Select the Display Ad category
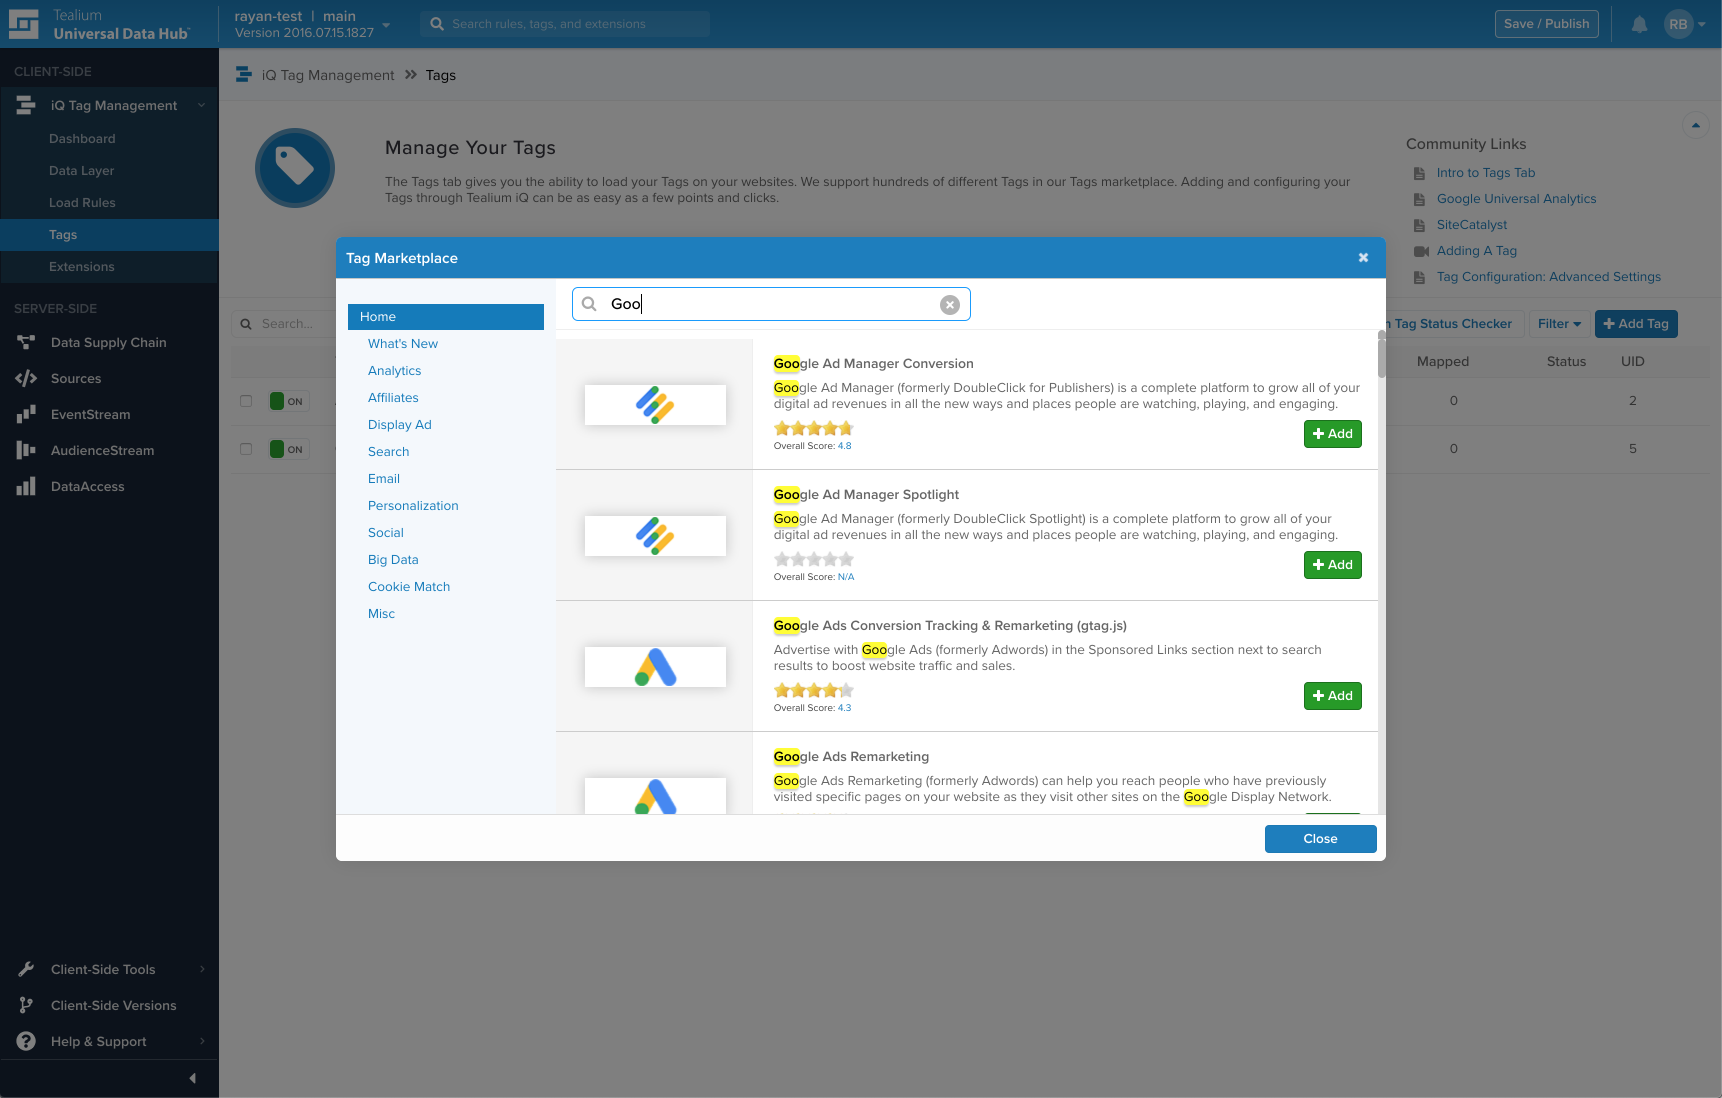Viewport: 1722px width, 1098px height. [x=400, y=425]
